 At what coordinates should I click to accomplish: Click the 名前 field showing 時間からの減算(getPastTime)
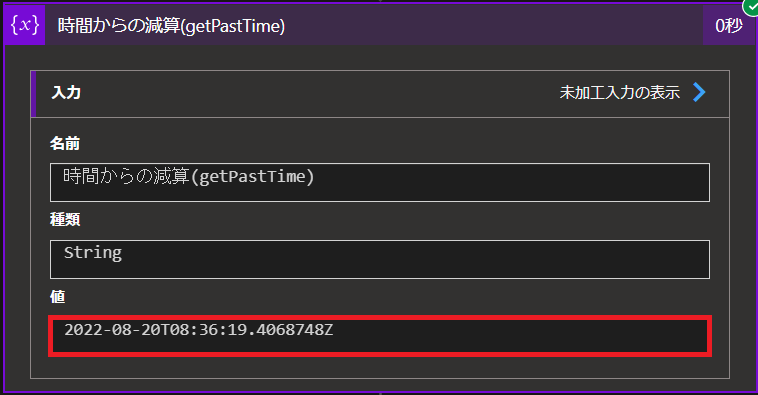tap(380, 182)
